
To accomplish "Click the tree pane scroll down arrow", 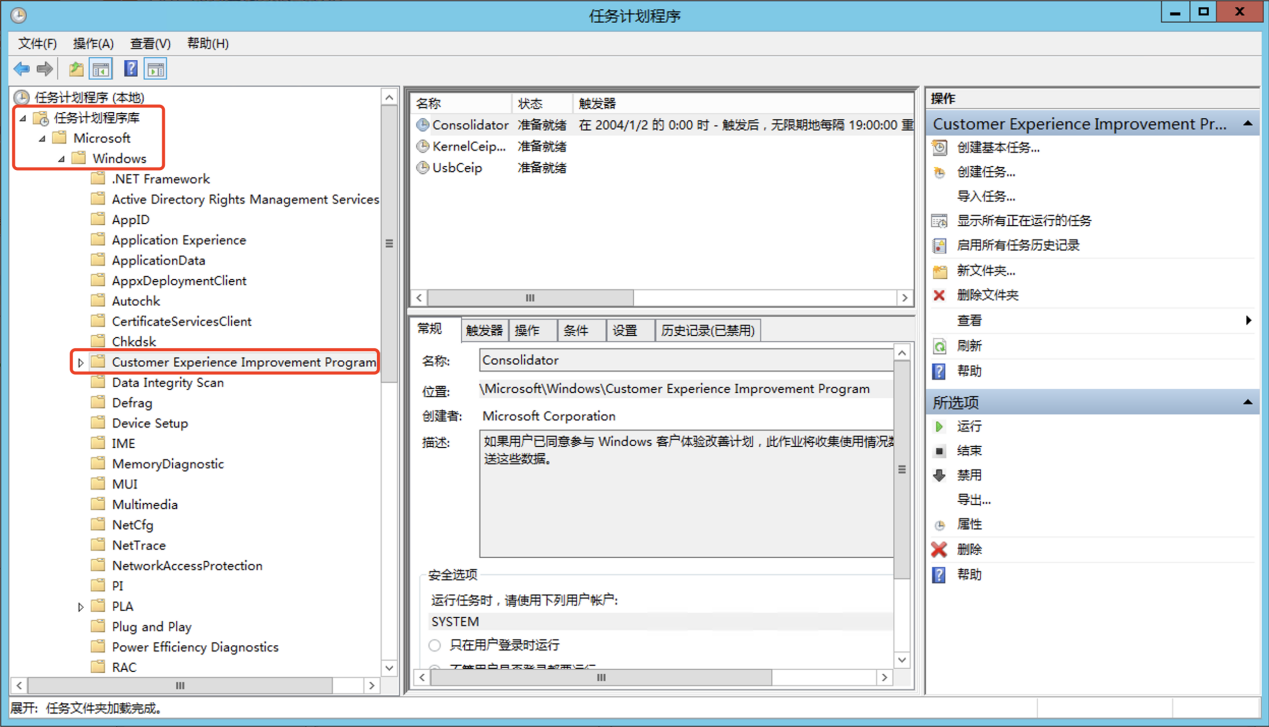I will (x=389, y=668).
